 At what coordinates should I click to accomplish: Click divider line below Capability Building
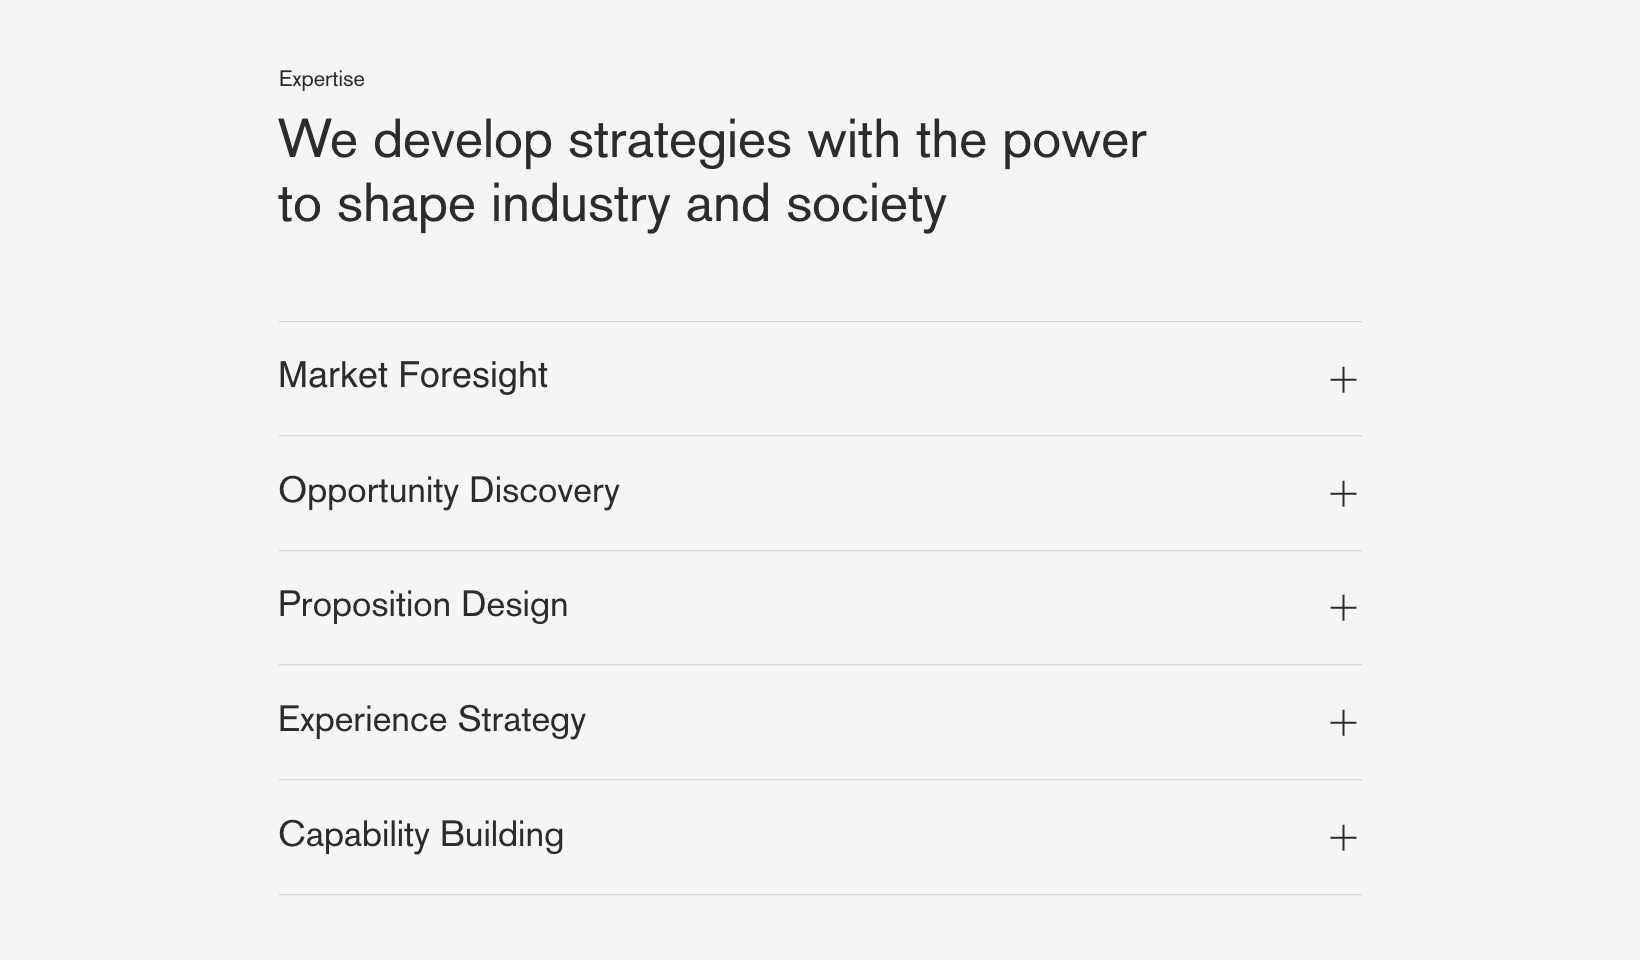pyautogui.click(x=820, y=894)
